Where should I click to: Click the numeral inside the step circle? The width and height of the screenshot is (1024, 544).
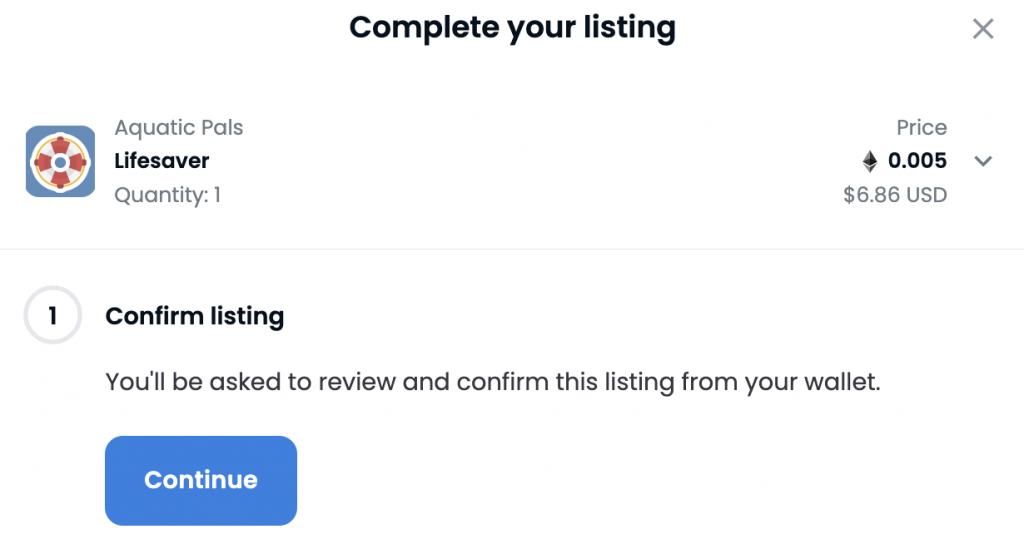pyautogui.click(x=53, y=315)
